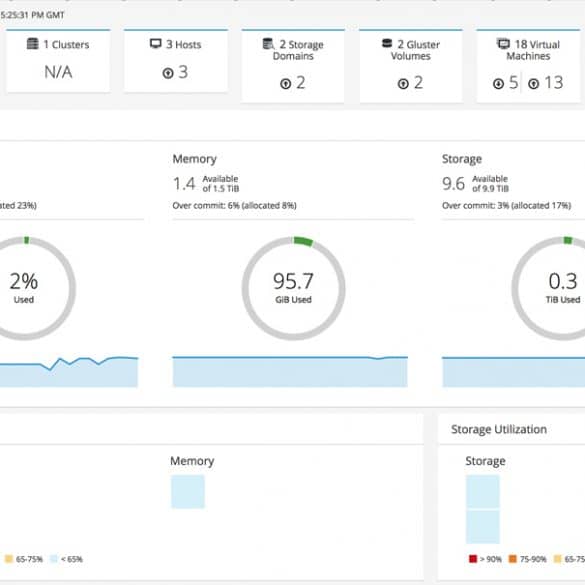
Task: Click the Hosts monitor icon
Action: pos(156,44)
